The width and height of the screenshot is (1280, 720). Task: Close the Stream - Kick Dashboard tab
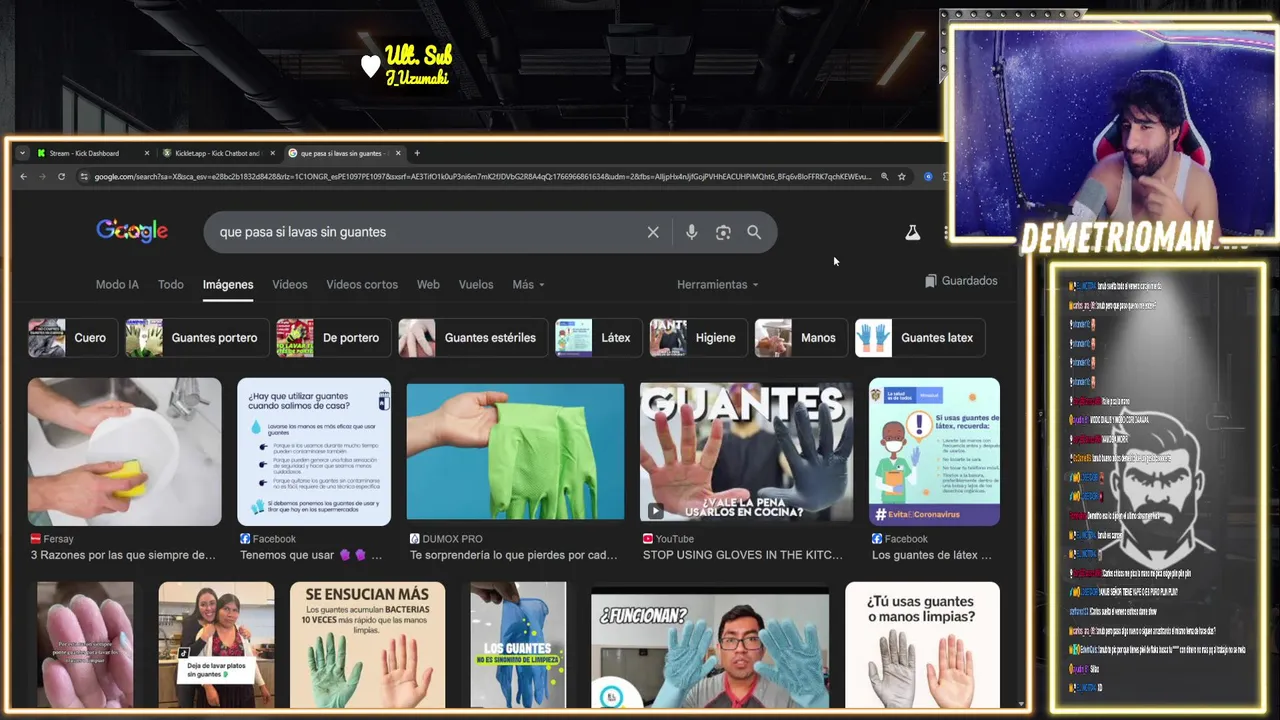147,153
